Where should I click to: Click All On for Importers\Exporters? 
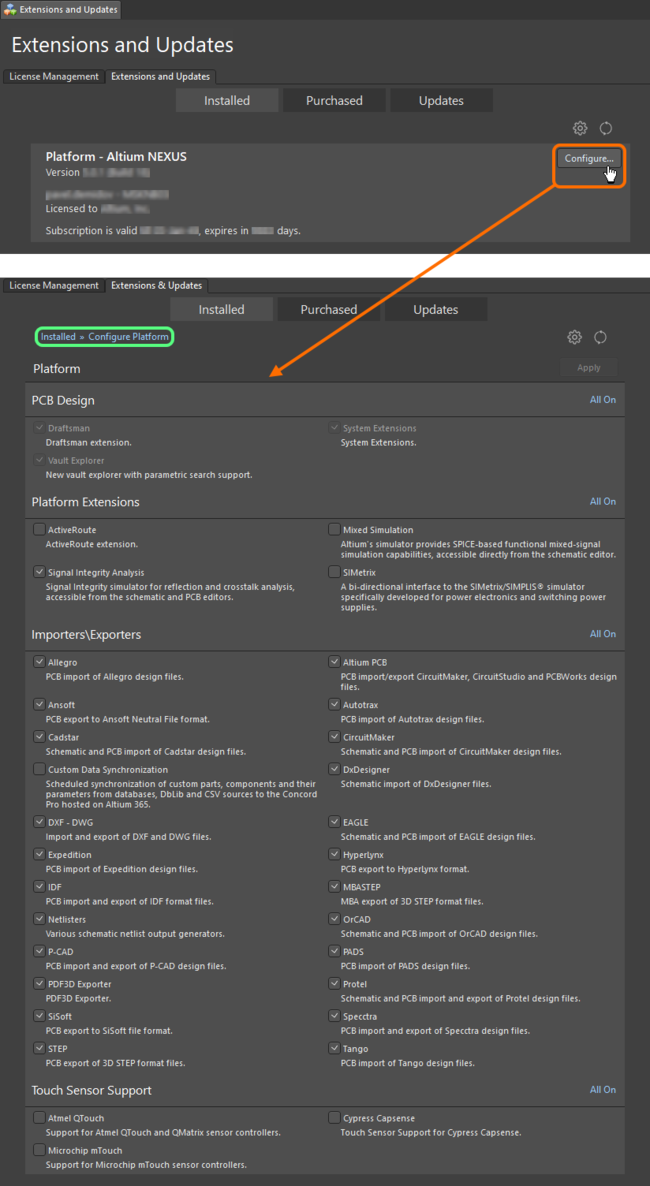[x=603, y=634]
